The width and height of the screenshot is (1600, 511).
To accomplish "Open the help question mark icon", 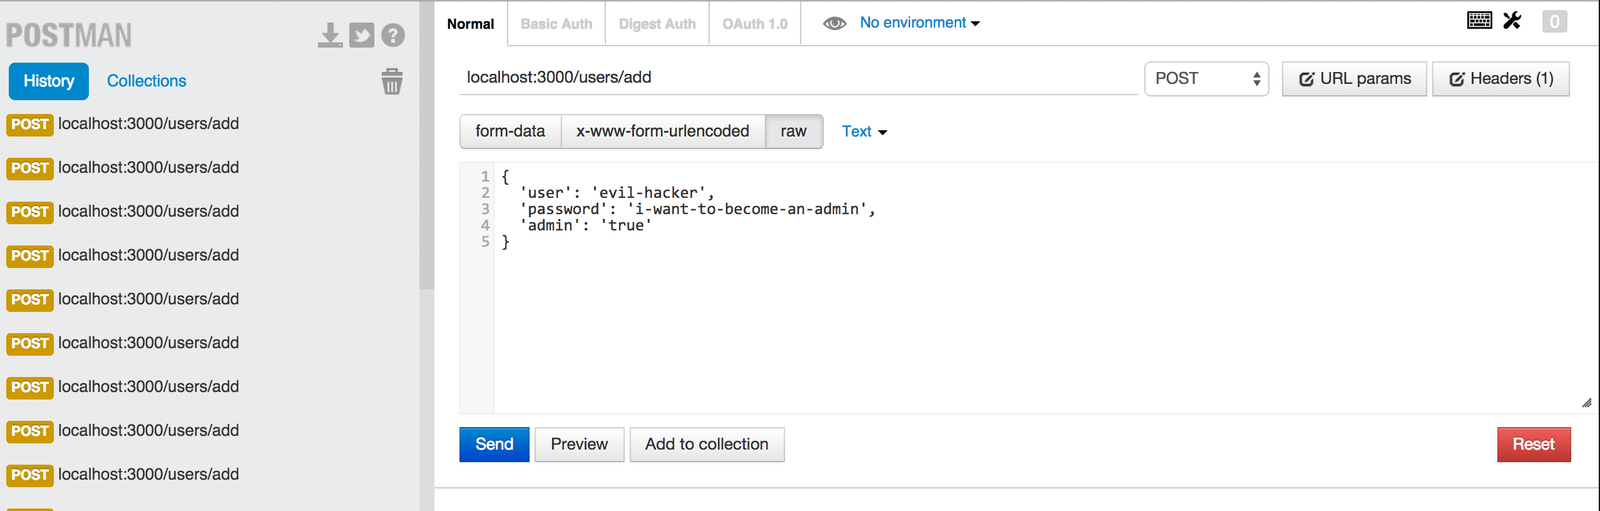I will click(393, 36).
